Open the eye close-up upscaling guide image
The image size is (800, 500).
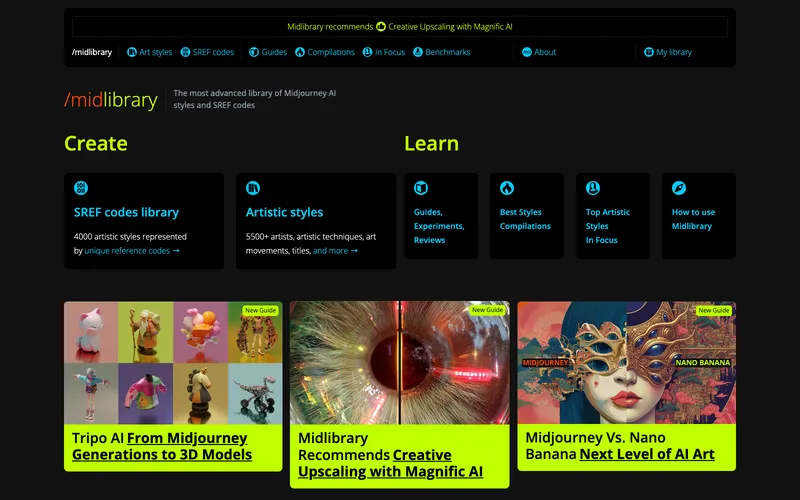pyautogui.click(x=399, y=363)
